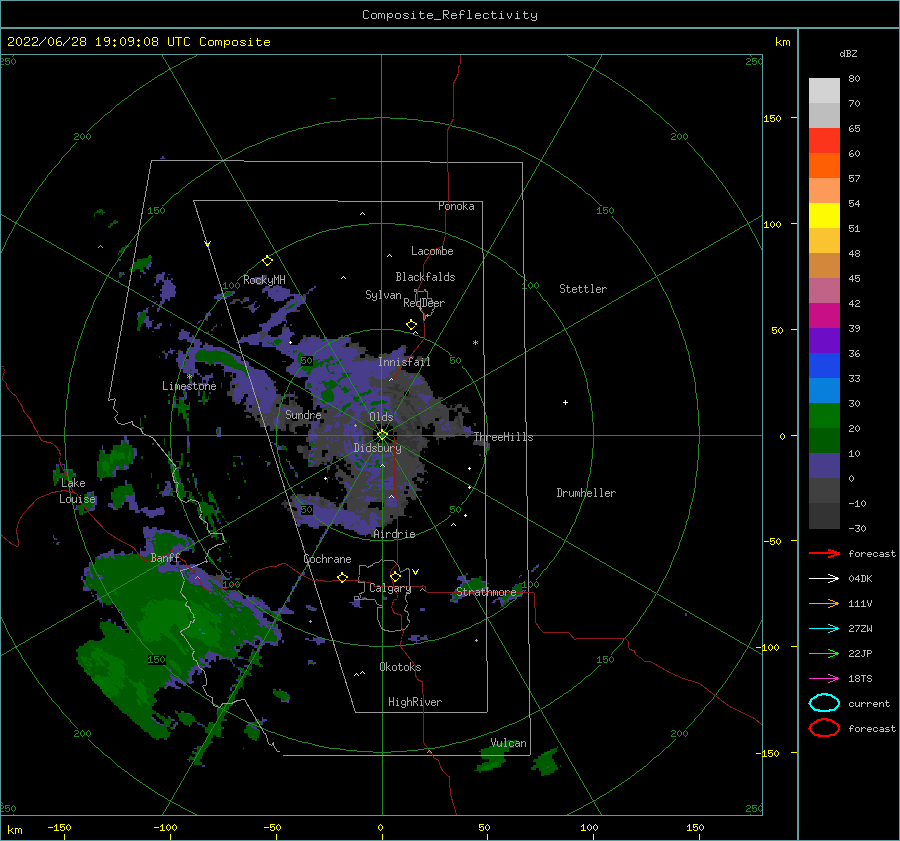Select the Okotoks label

pos(400,667)
